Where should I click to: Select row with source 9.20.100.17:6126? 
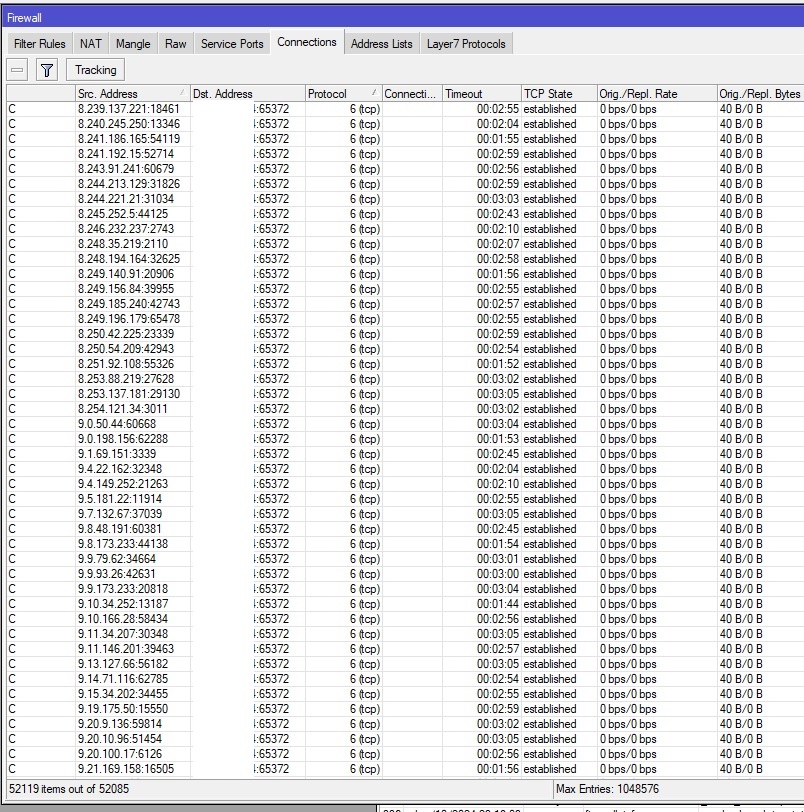click(x=405, y=755)
